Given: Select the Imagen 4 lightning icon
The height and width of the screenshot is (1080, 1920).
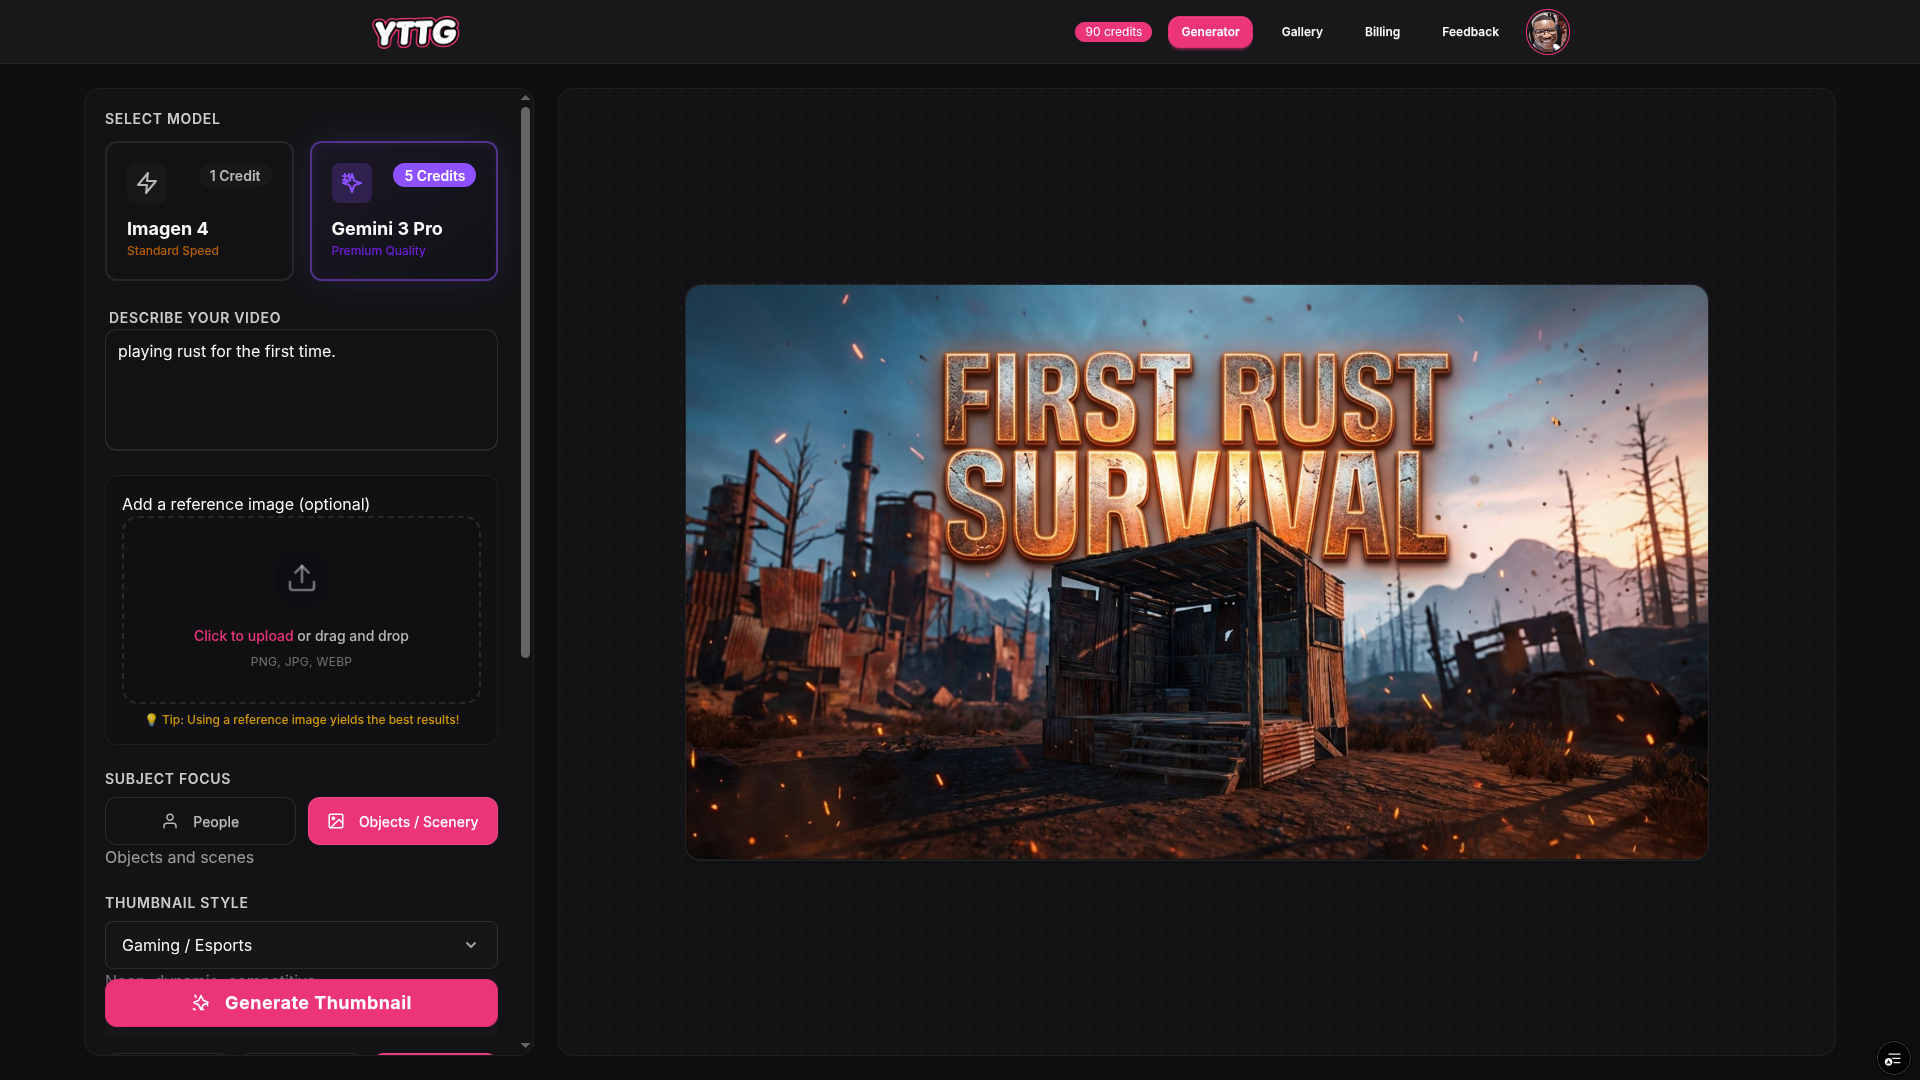Looking at the screenshot, I should click(147, 183).
